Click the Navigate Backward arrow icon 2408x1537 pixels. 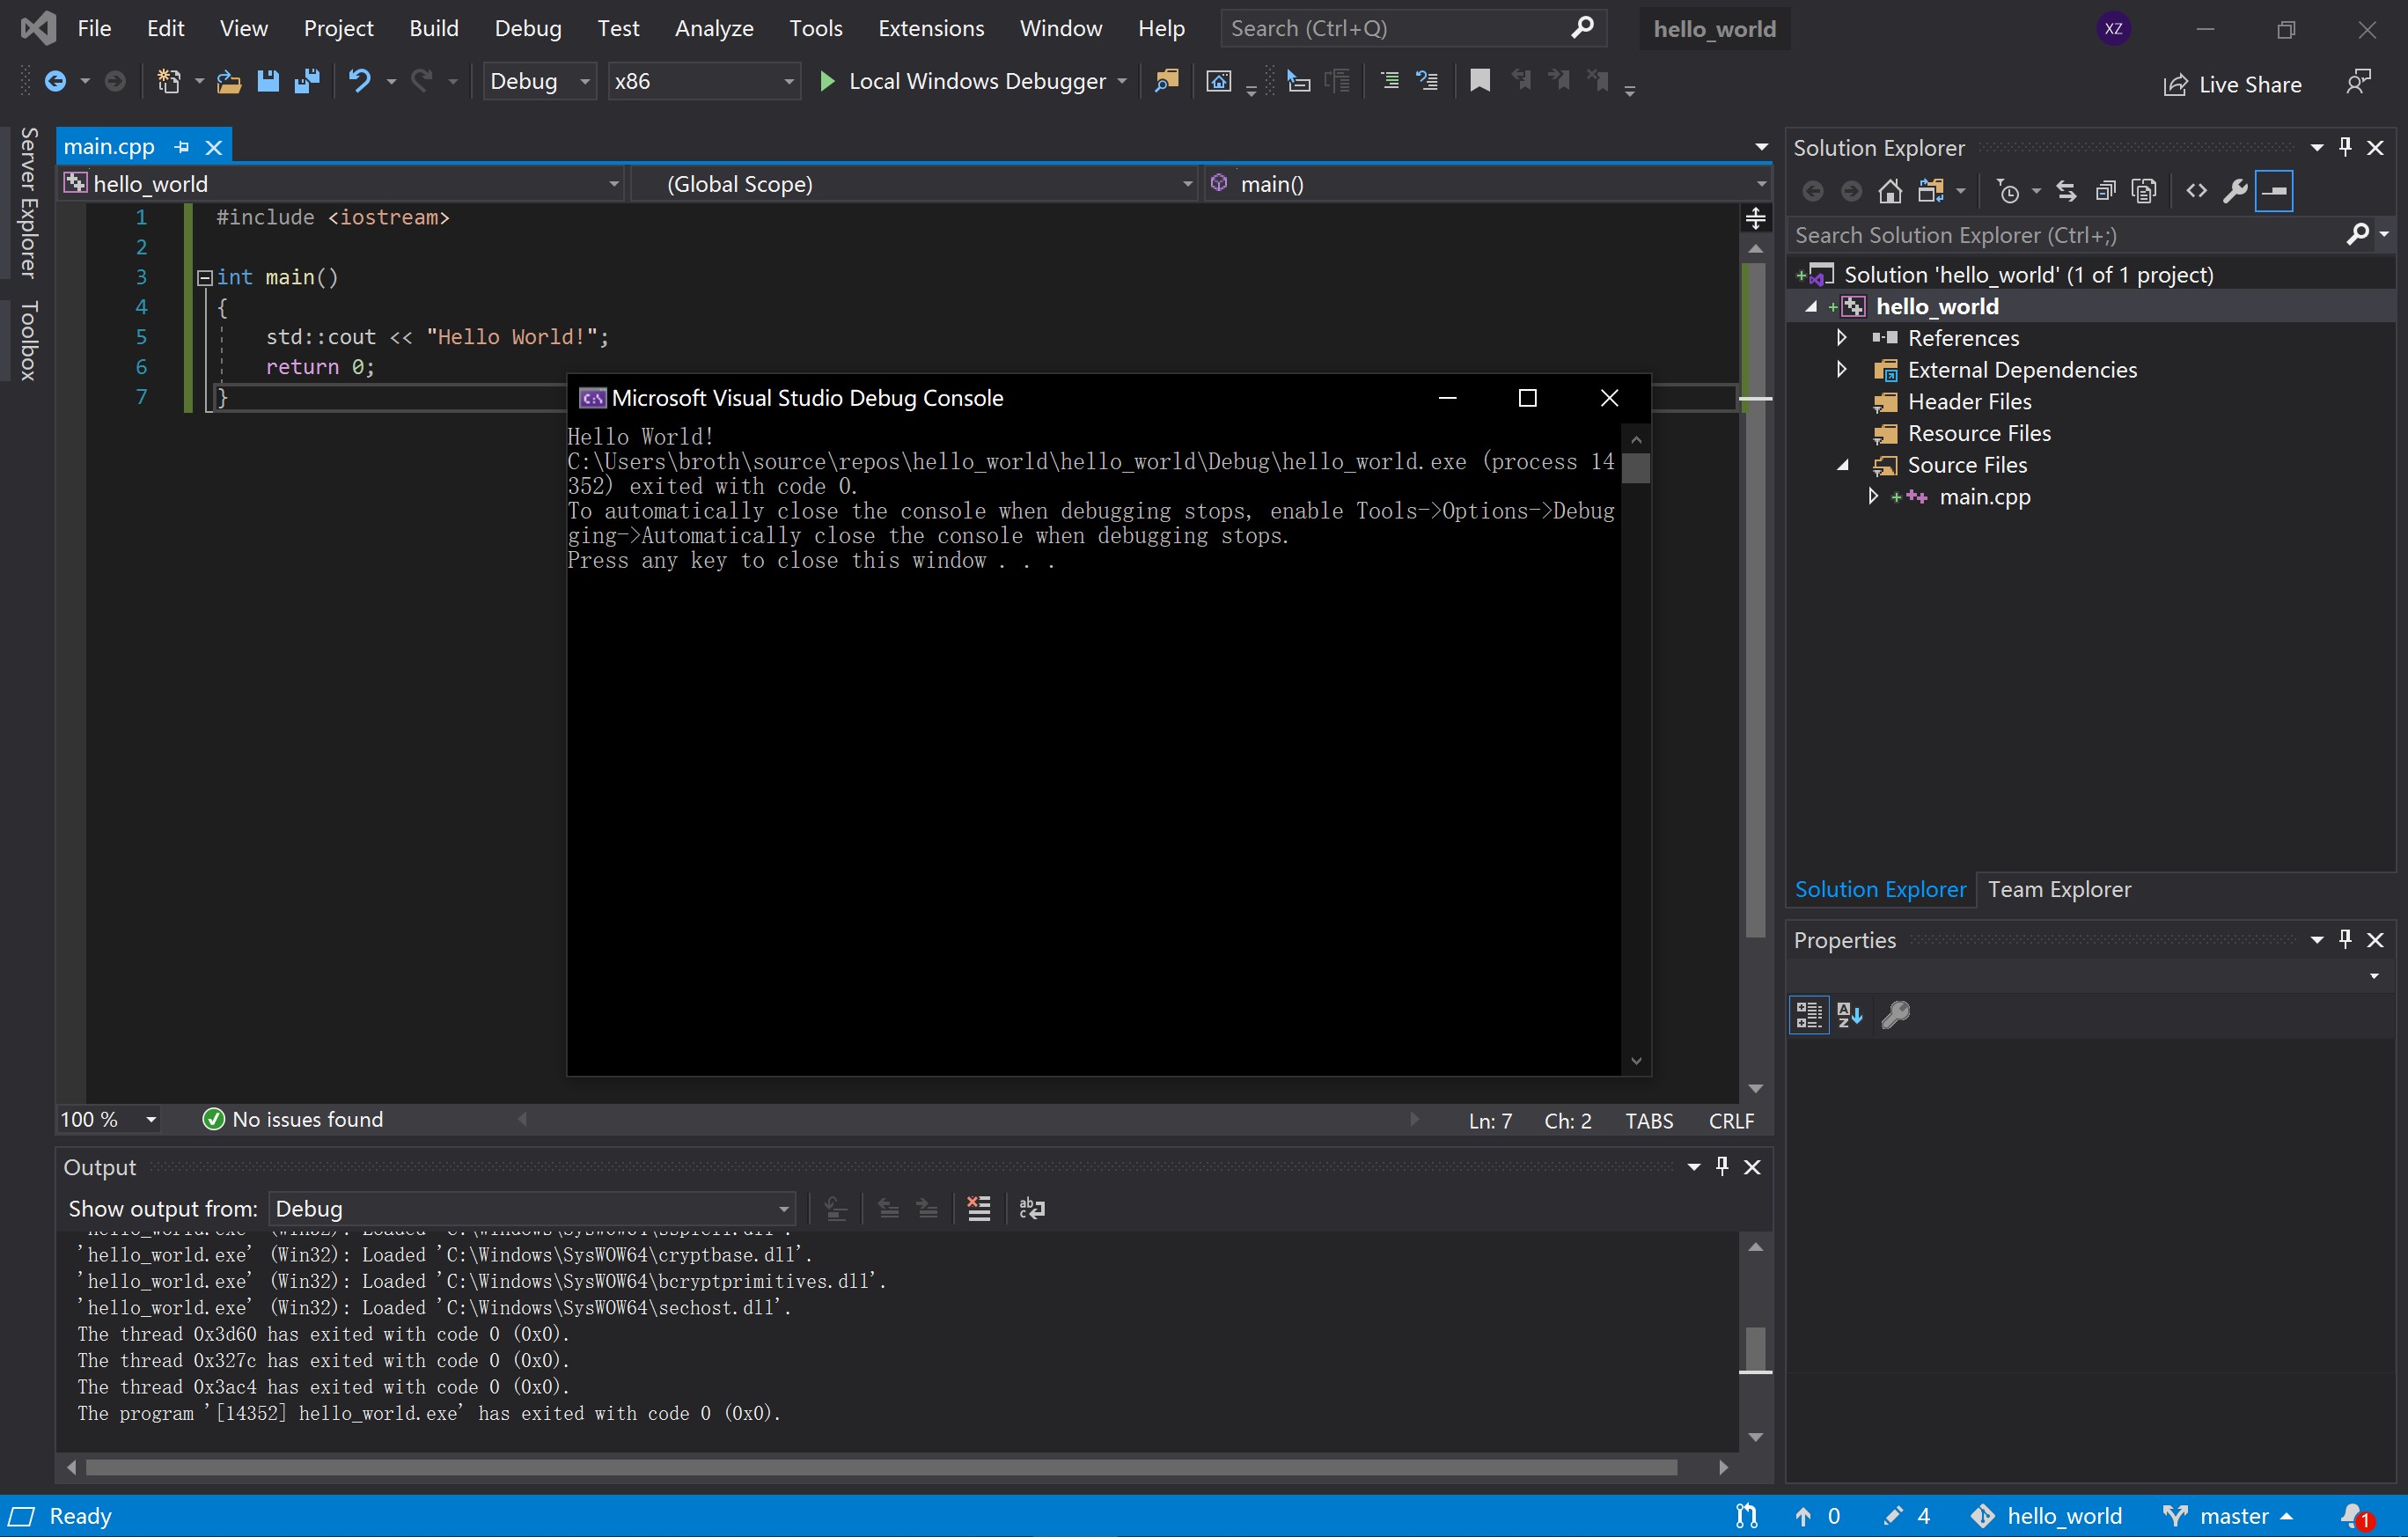tap(55, 81)
